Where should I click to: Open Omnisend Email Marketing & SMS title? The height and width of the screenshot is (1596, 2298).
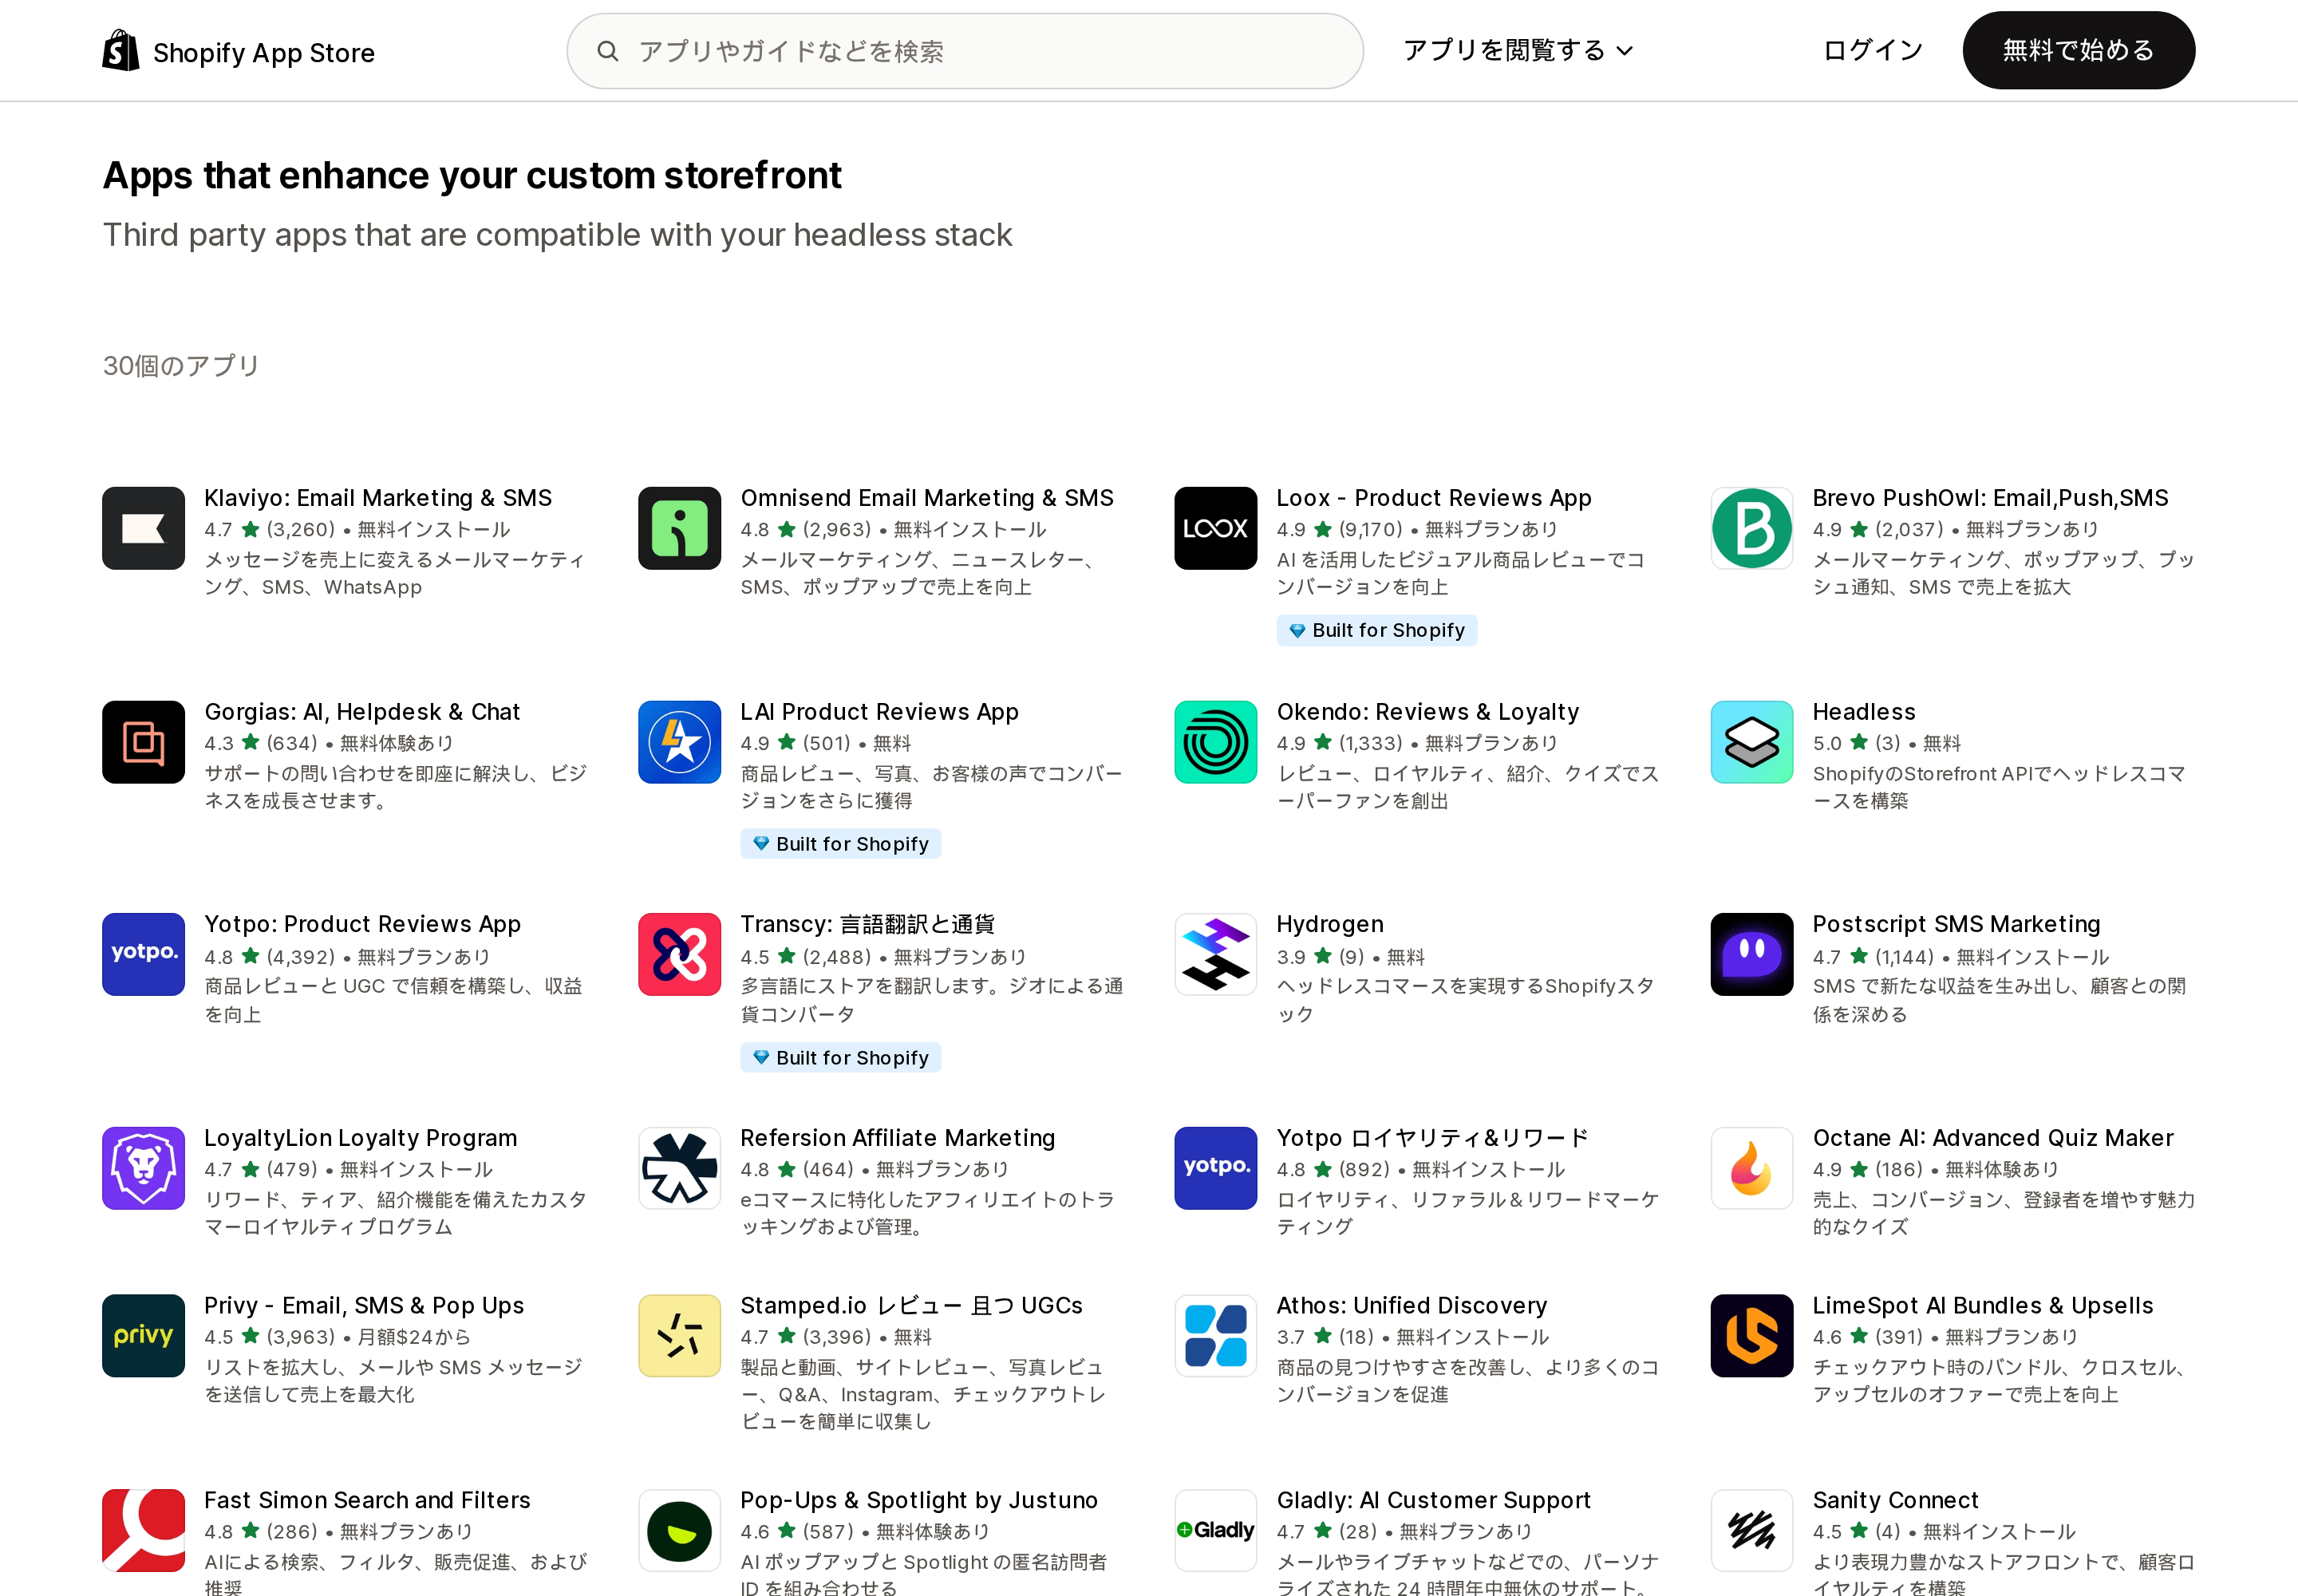click(927, 498)
